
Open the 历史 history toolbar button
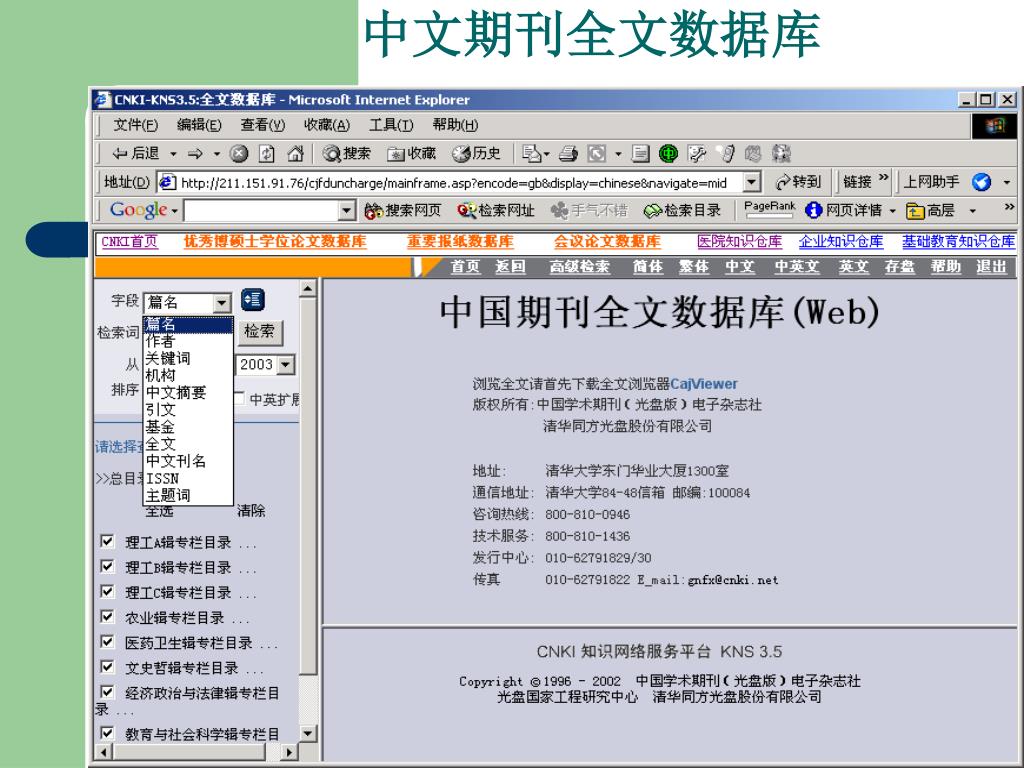click(477, 153)
